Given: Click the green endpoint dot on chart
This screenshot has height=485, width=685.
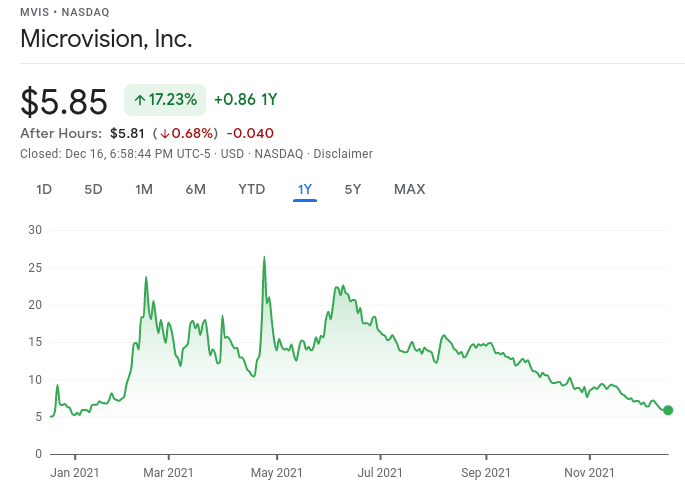Looking at the screenshot, I should tap(668, 410).
